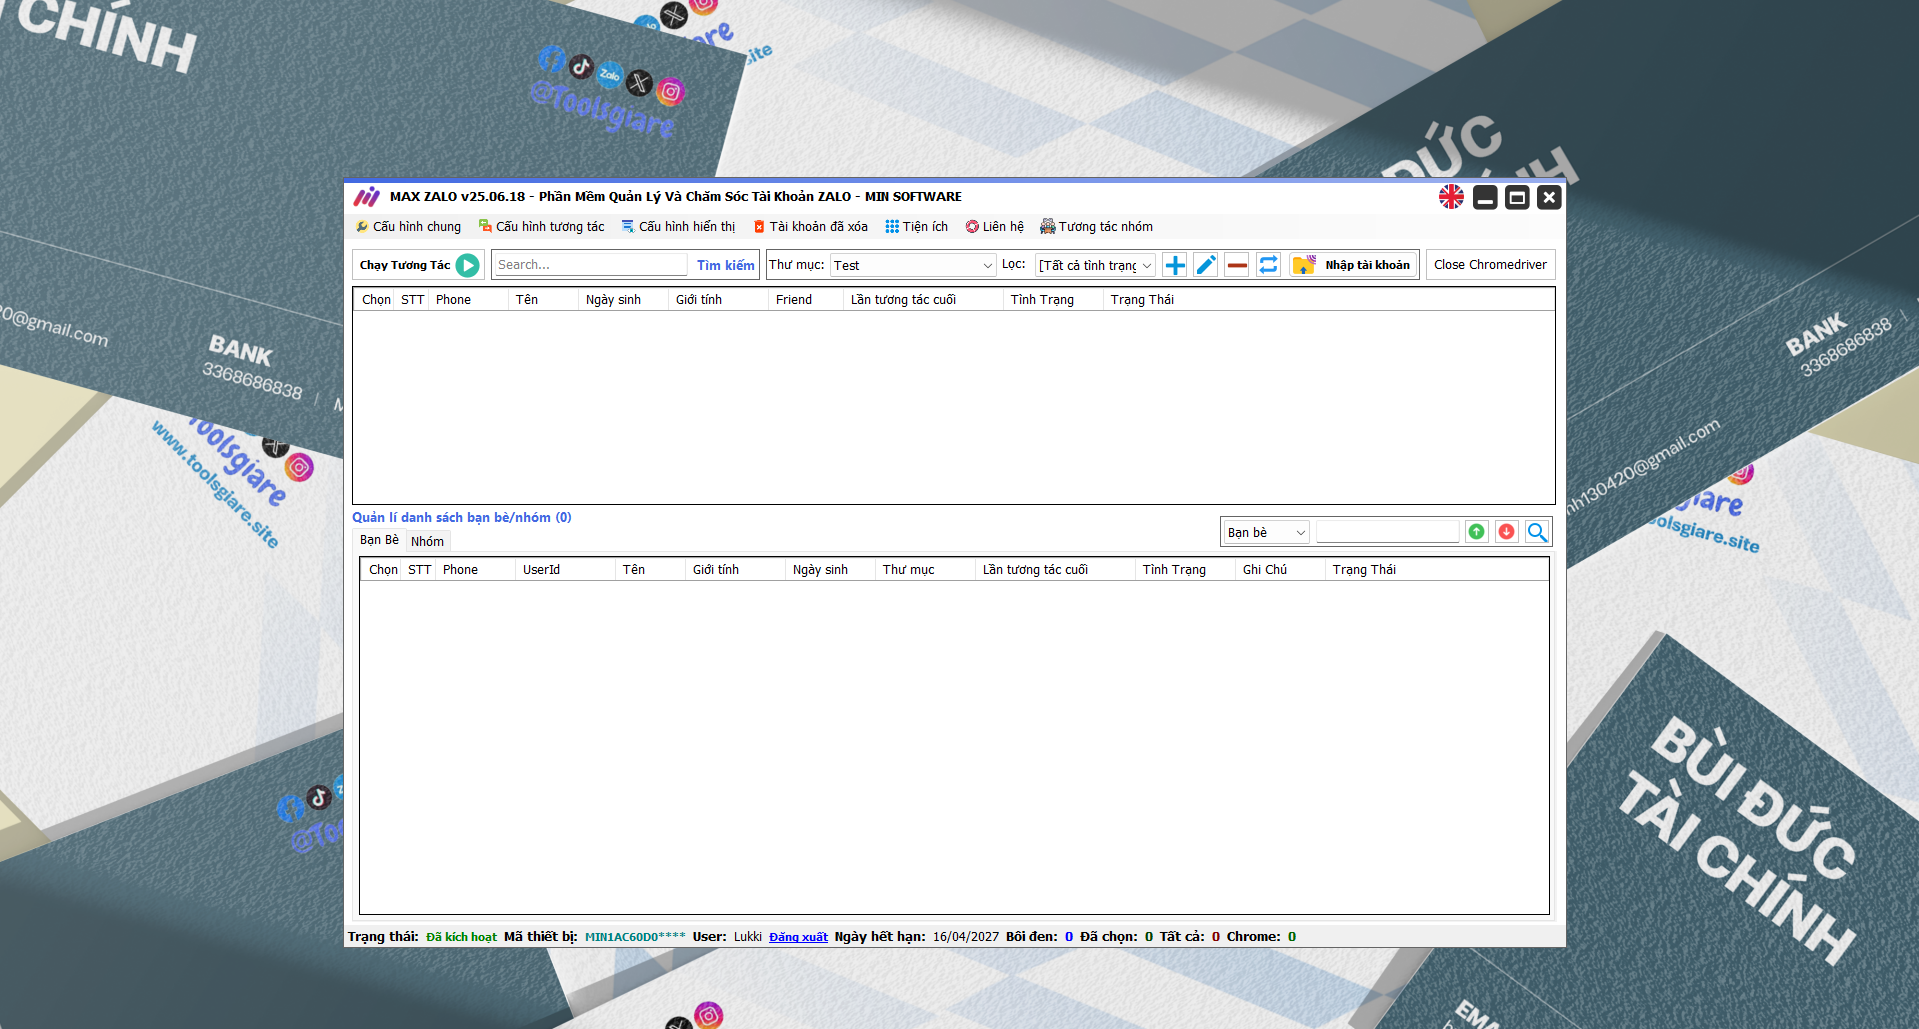Click accounts Trạng Thái column header
Screen dimensions: 1919x1029
(x=1142, y=300)
